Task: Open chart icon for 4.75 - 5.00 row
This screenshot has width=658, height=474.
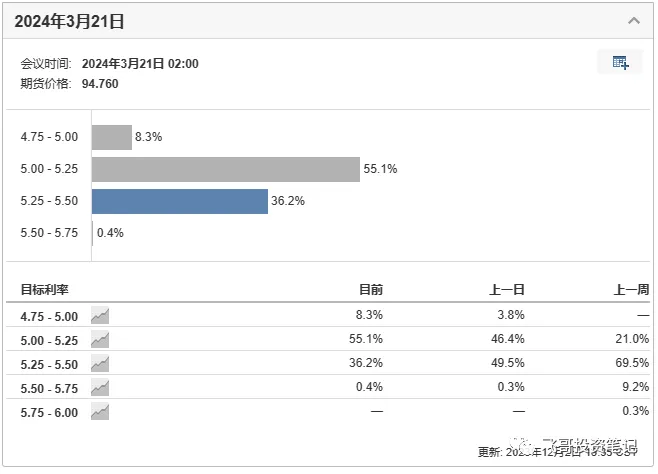Action: click(x=100, y=315)
